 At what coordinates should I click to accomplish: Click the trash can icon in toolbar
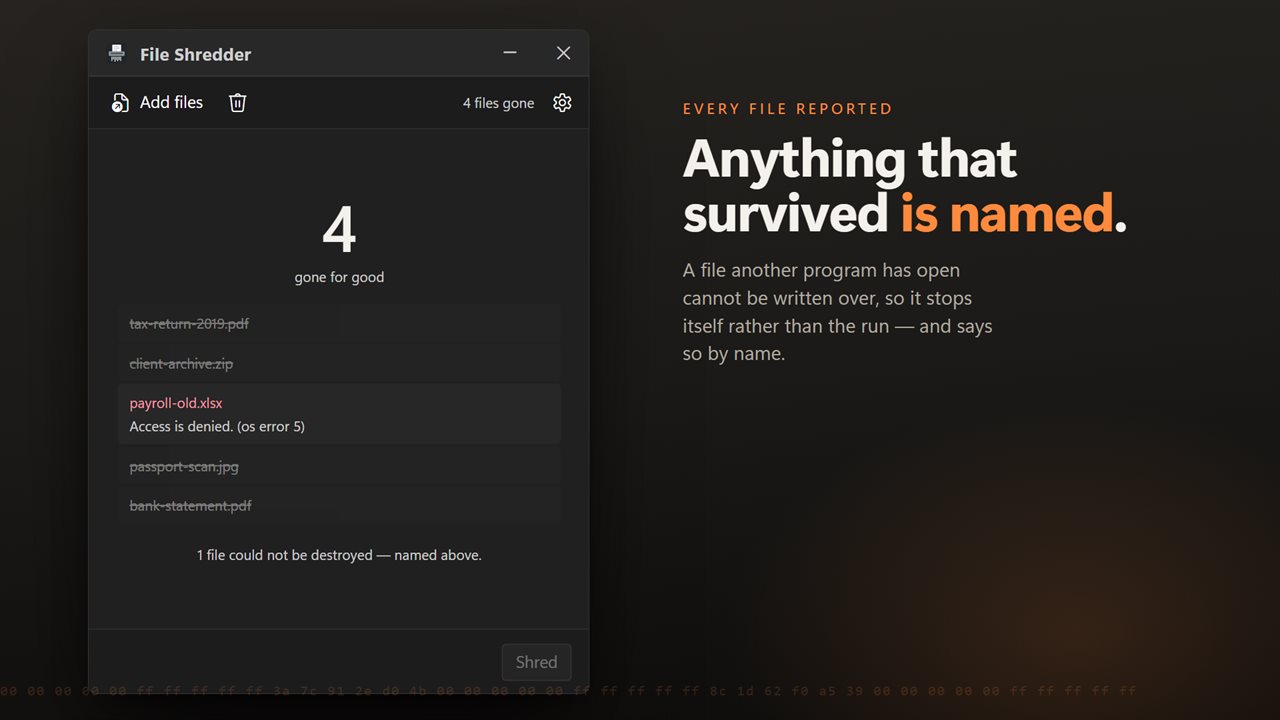point(237,103)
